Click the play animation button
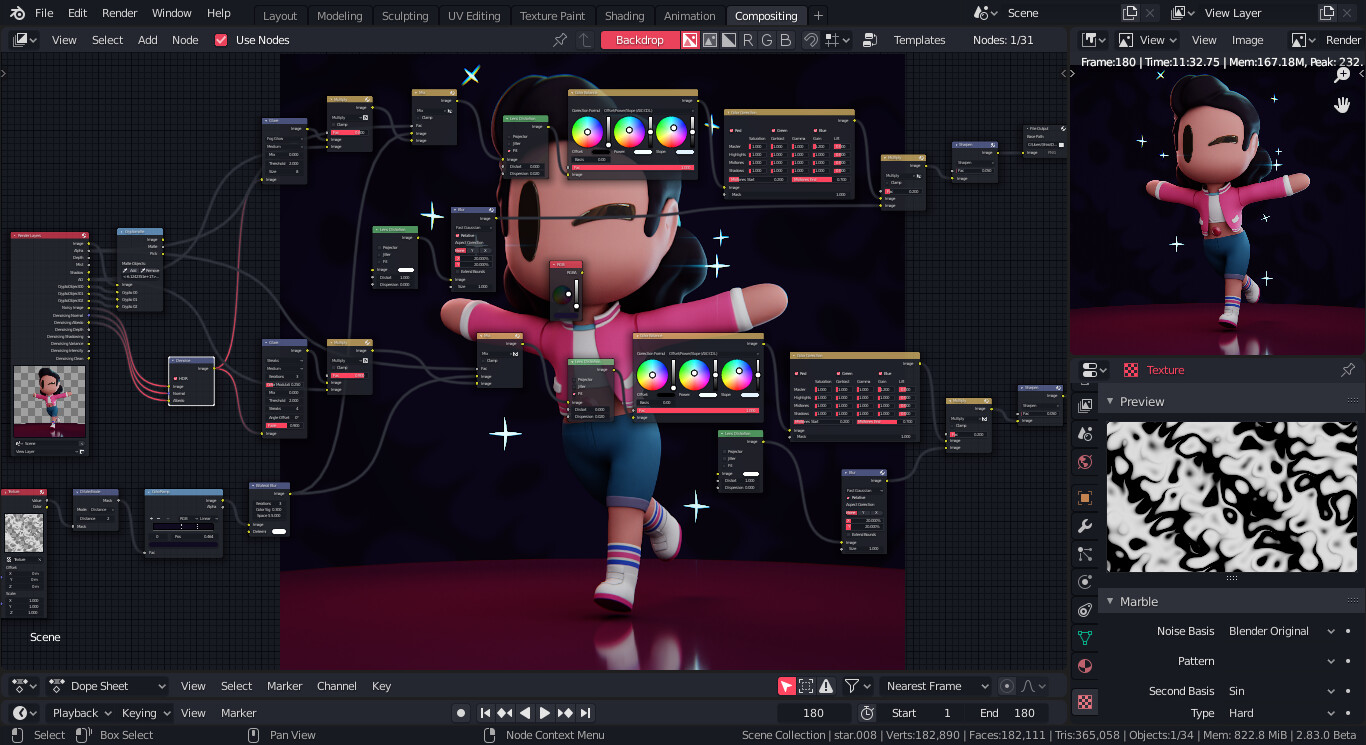 (x=545, y=713)
